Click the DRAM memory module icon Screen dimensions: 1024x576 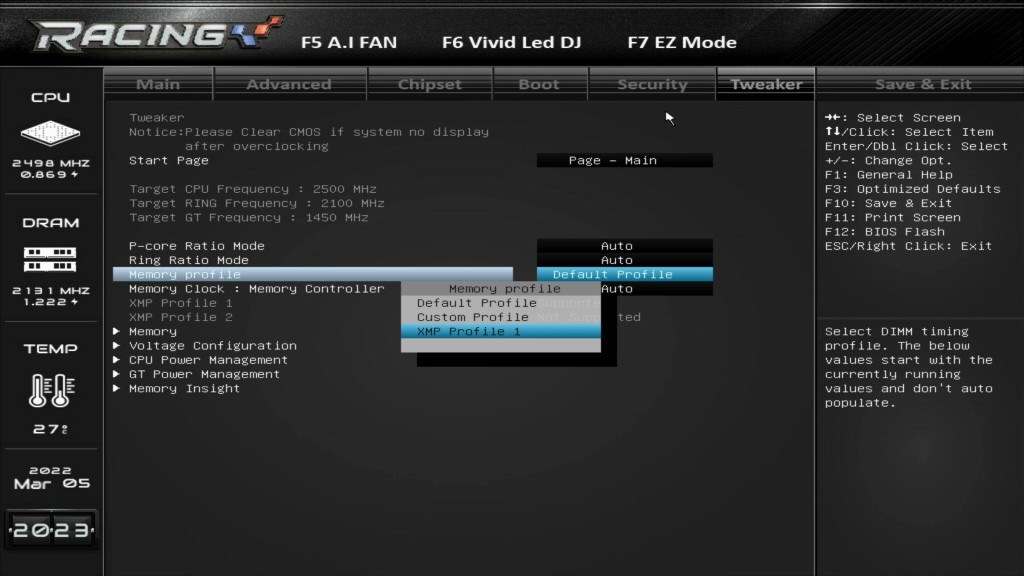[x=50, y=259]
